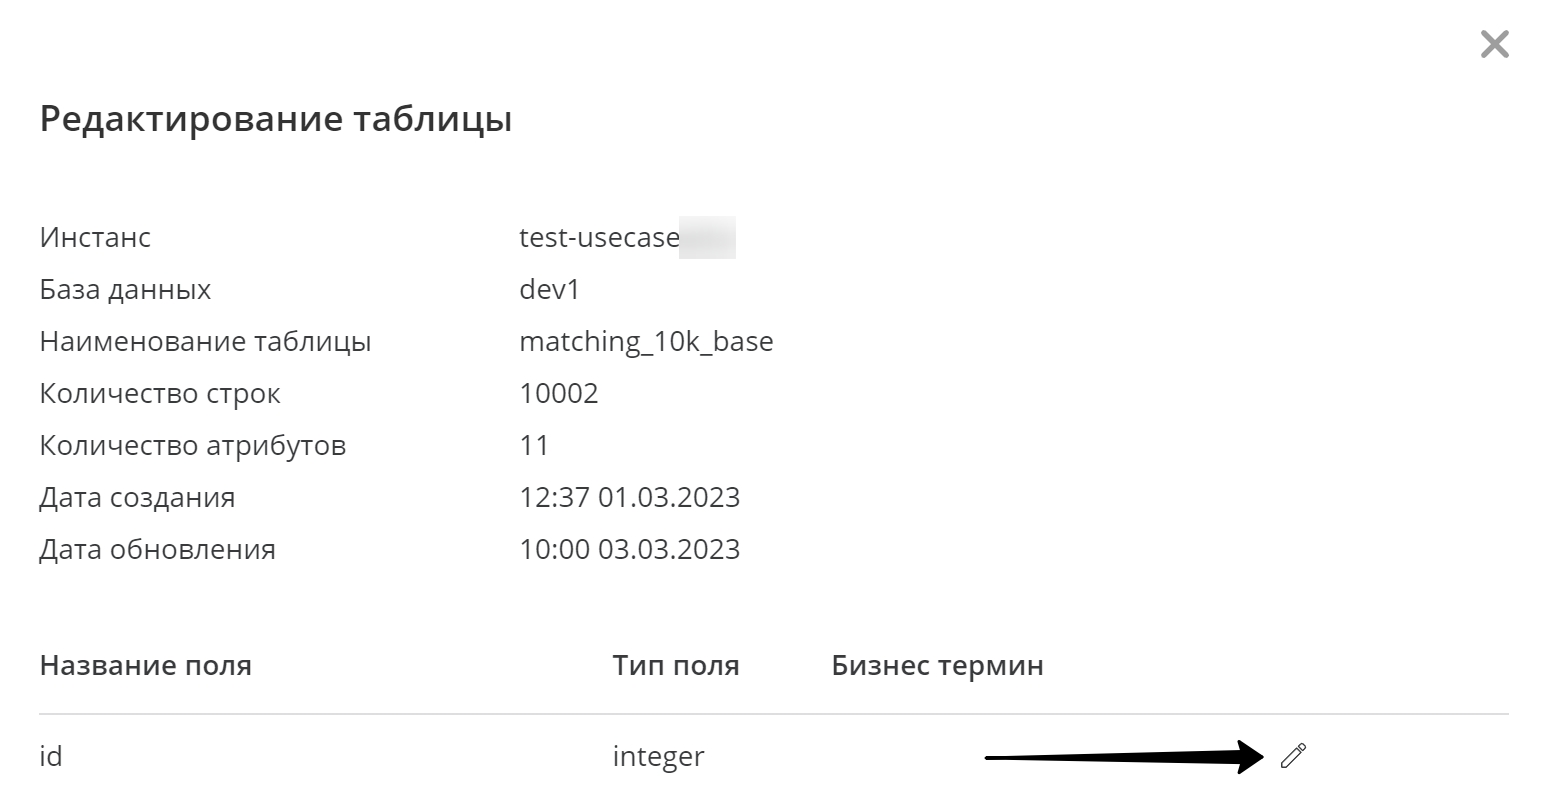Click the "Бизнес термин" column header
Screen dimensions: 1552x803
tap(937, 666)
